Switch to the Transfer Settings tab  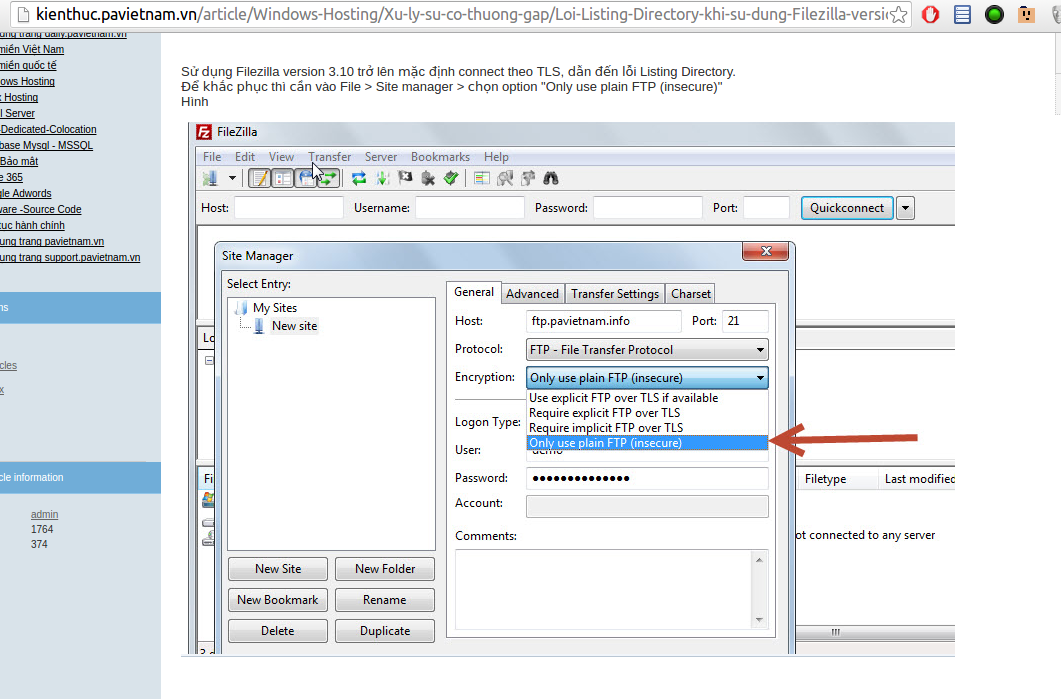coord(615,294)
